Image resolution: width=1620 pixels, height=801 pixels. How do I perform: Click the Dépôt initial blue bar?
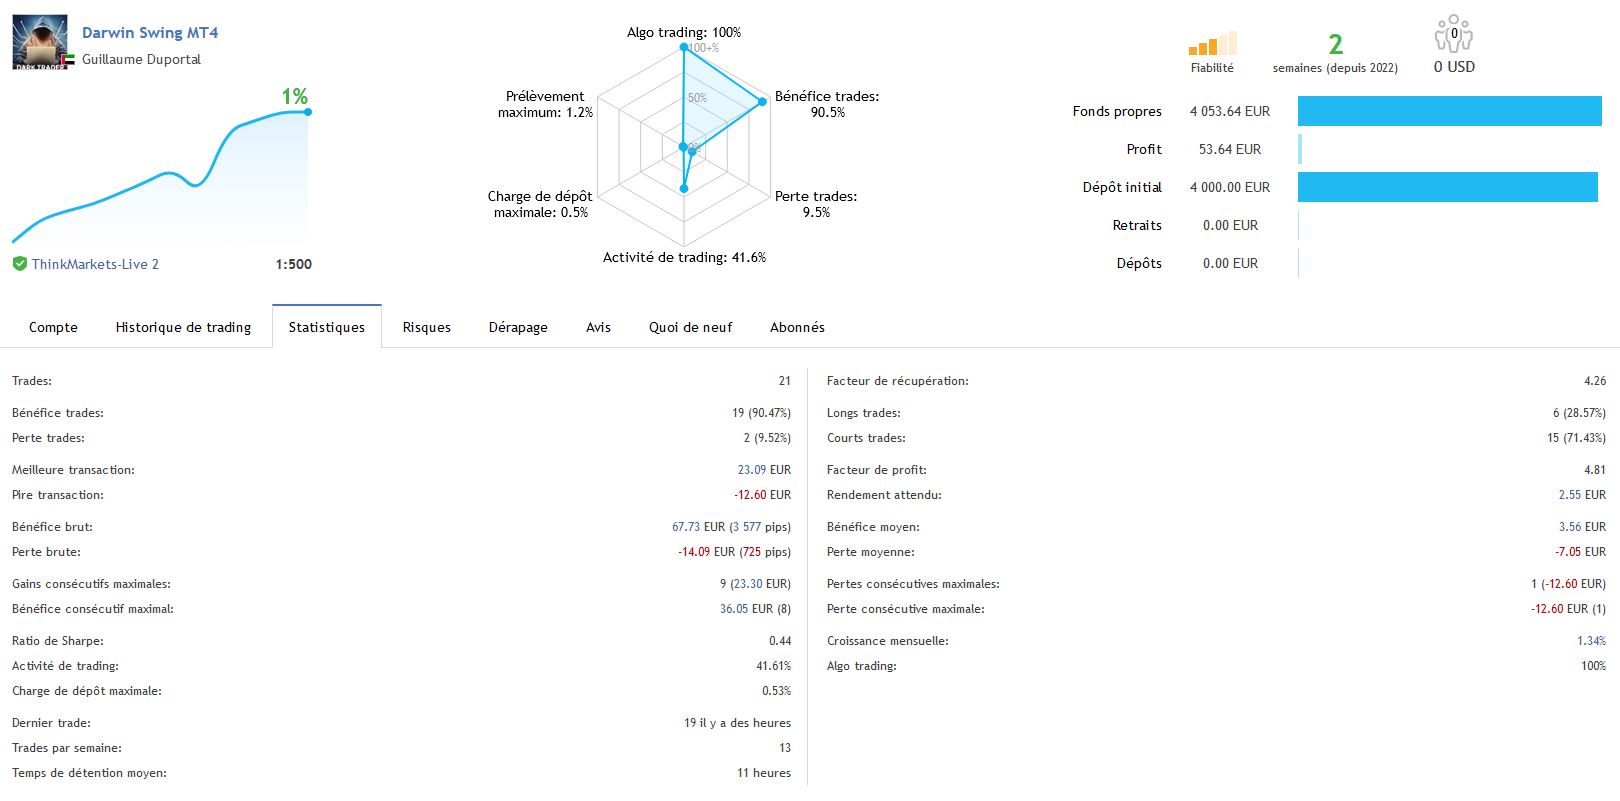(x=1447, y=187)
